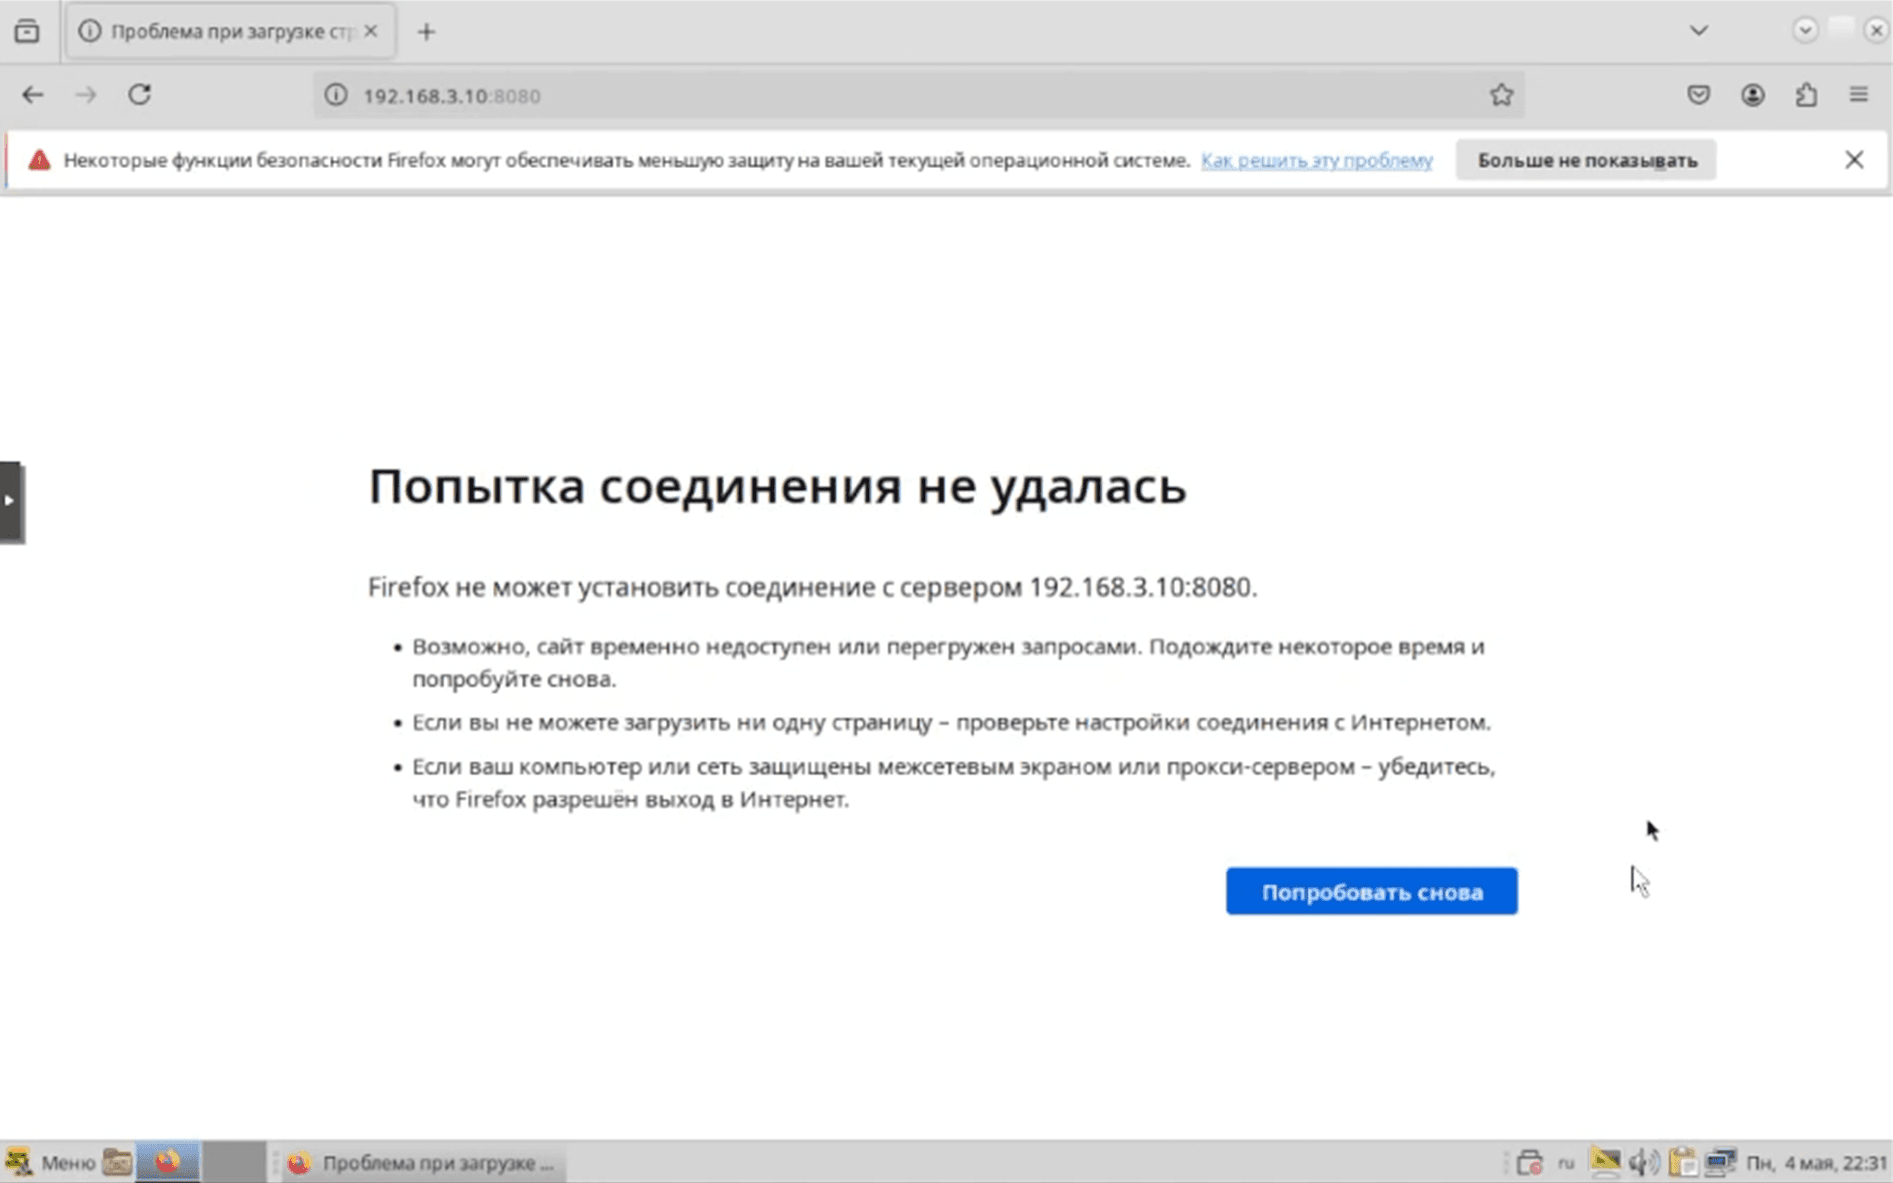
Task: Switch to the empty workspace in the pager
Action: click(x=234, y=1162)
